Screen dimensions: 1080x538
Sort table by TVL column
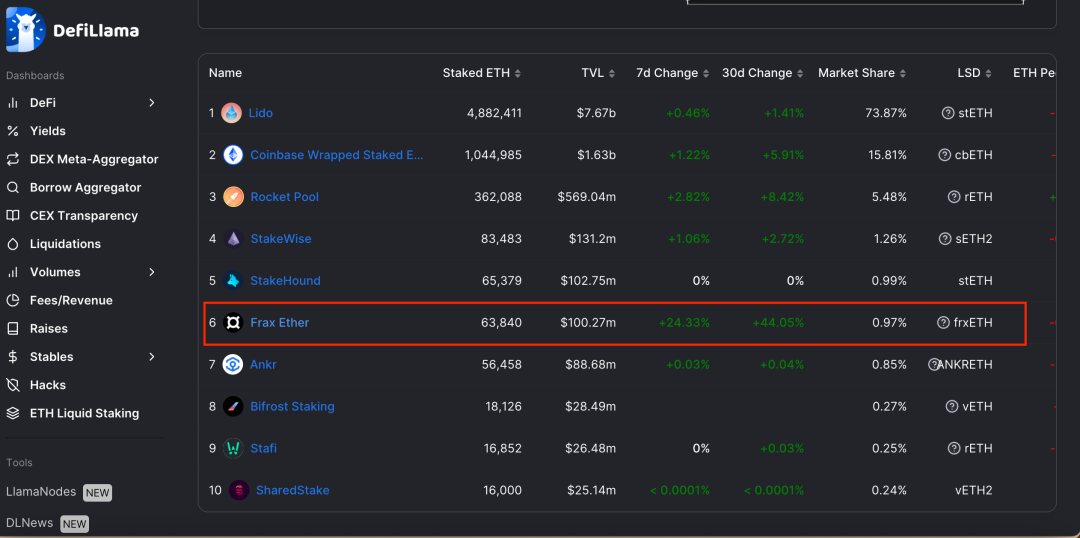[x=599, y=73]
